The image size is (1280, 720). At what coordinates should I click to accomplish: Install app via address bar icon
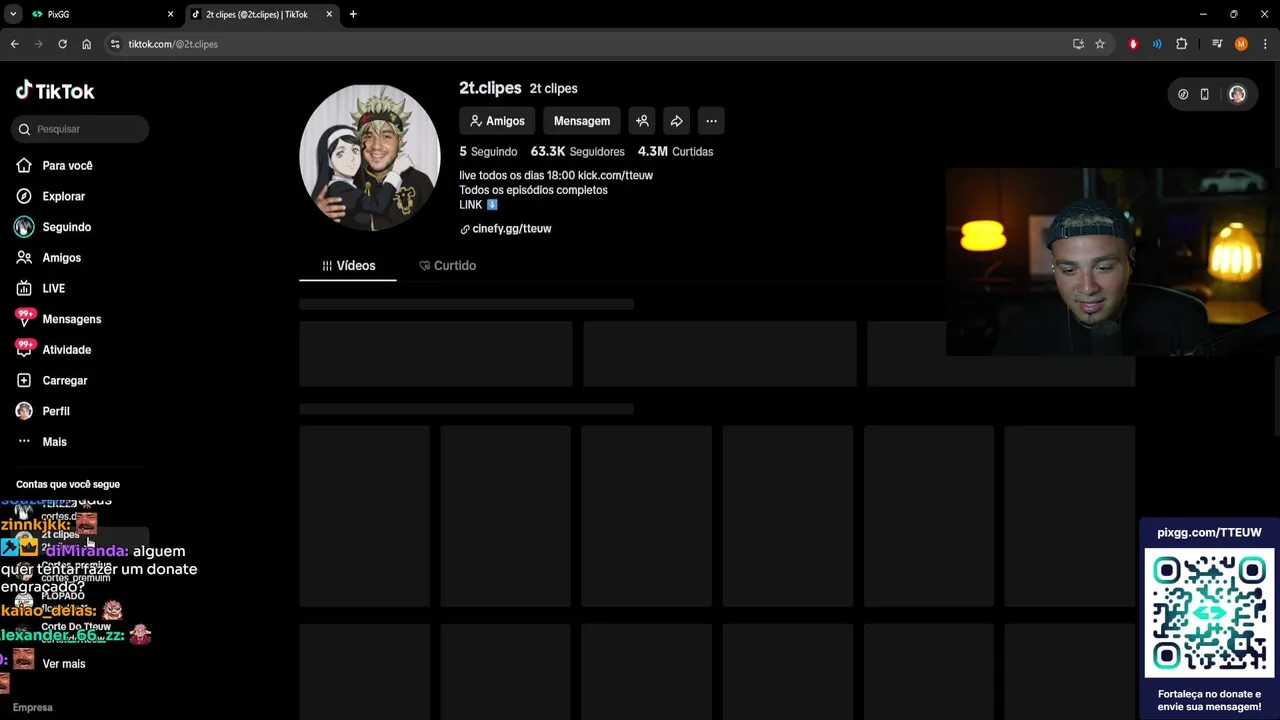coord(1078,44)
